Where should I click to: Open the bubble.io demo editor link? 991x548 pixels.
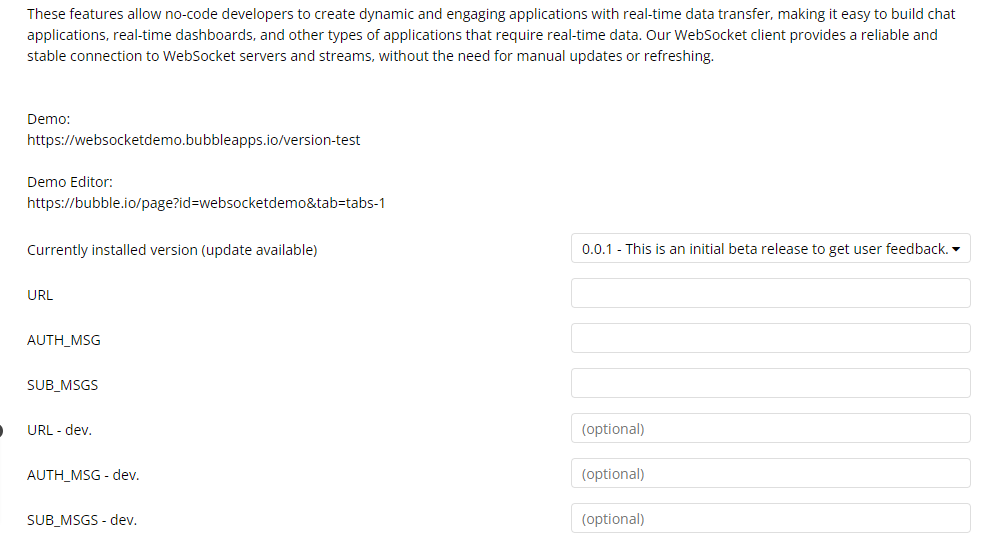(206, 203)
